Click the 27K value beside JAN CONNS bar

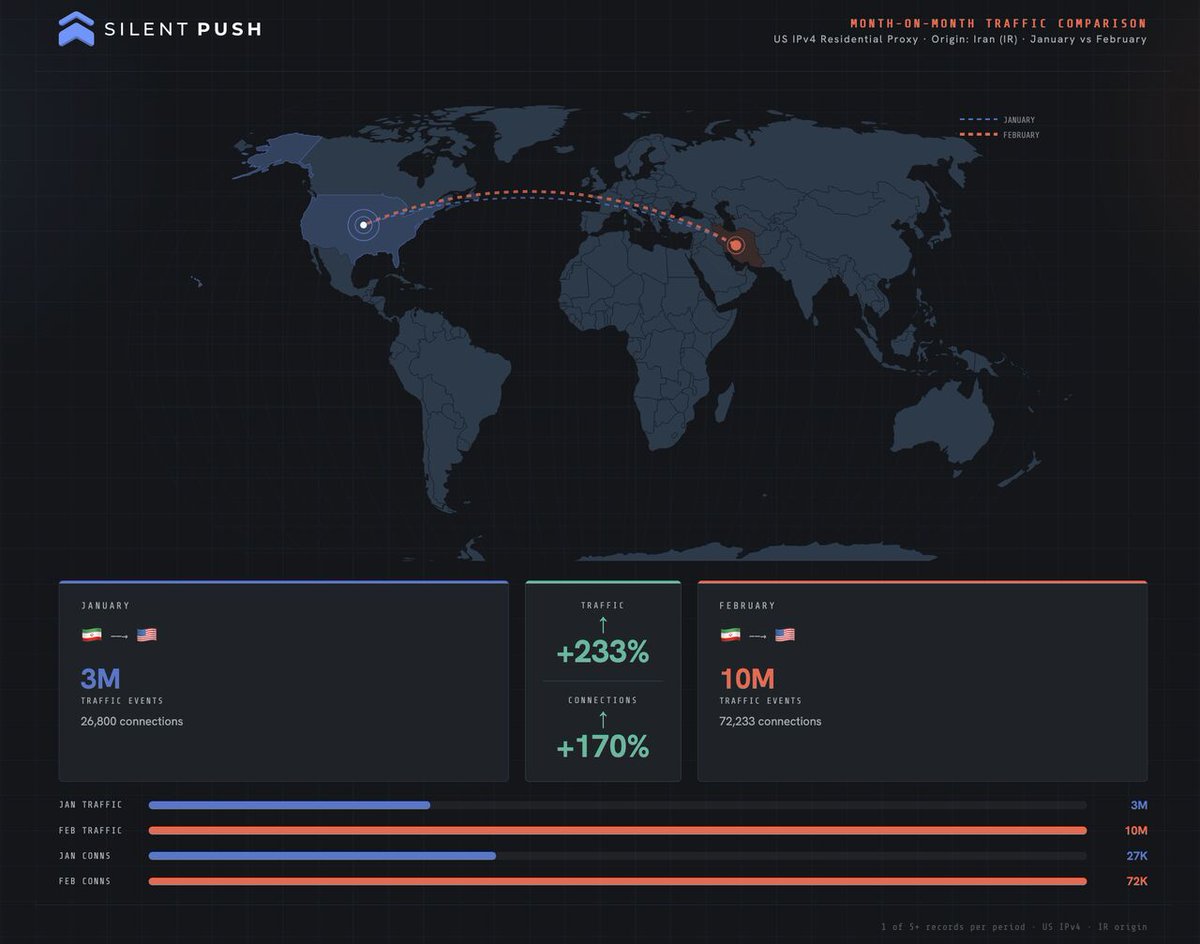point(1137,856)
